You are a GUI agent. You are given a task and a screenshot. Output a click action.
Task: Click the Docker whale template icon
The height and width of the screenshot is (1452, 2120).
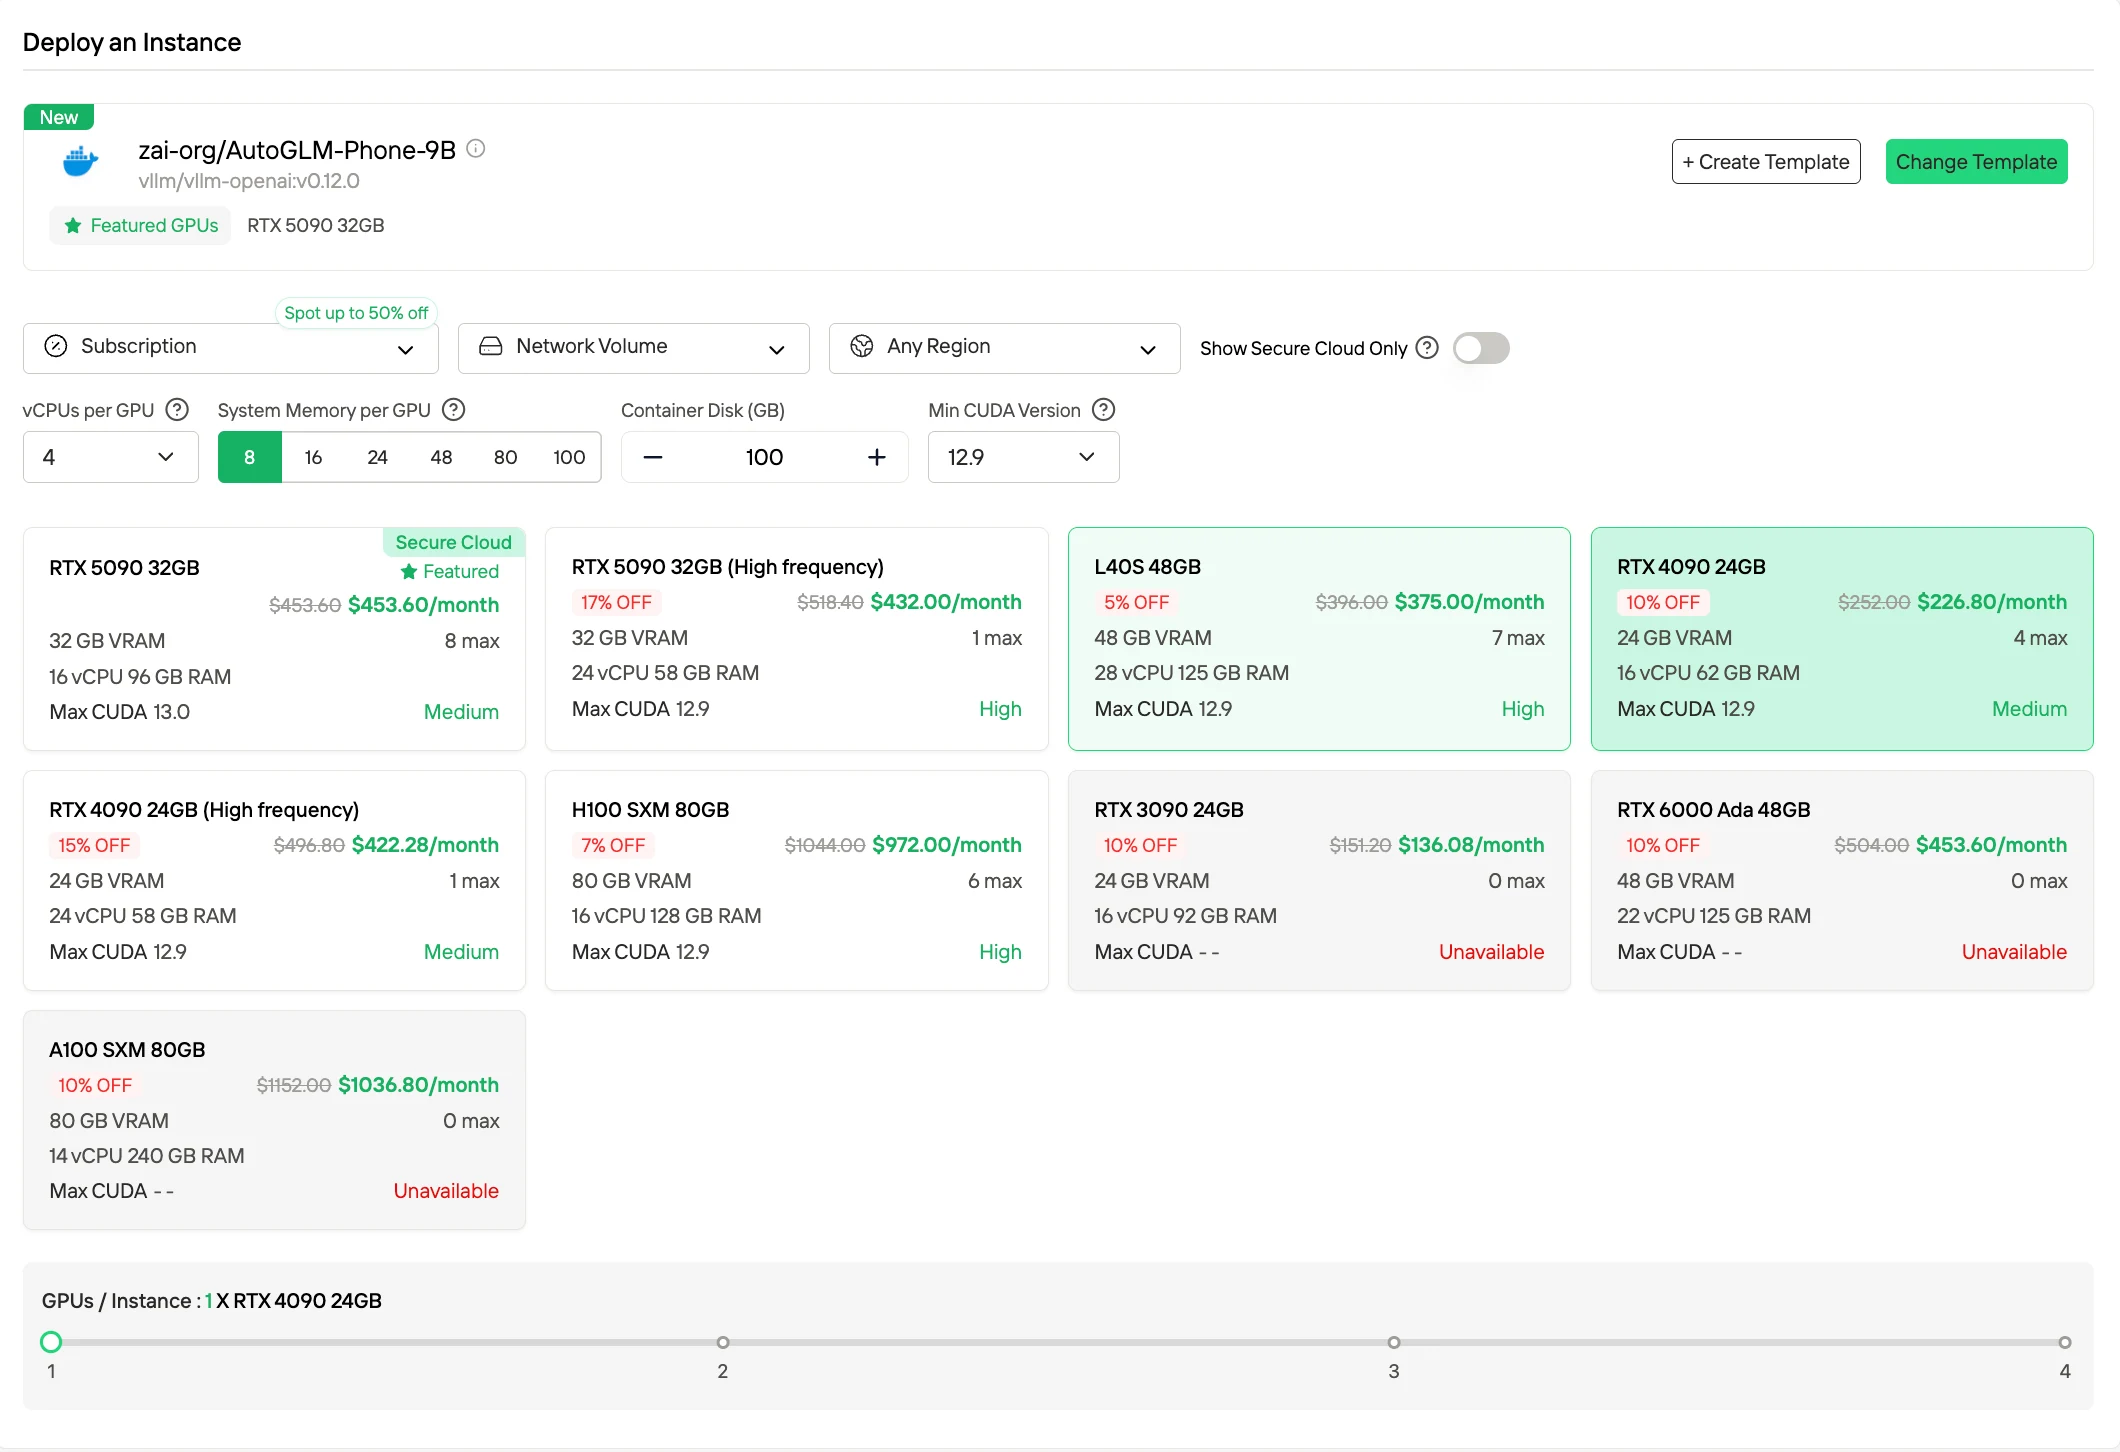tap(81, 161)
